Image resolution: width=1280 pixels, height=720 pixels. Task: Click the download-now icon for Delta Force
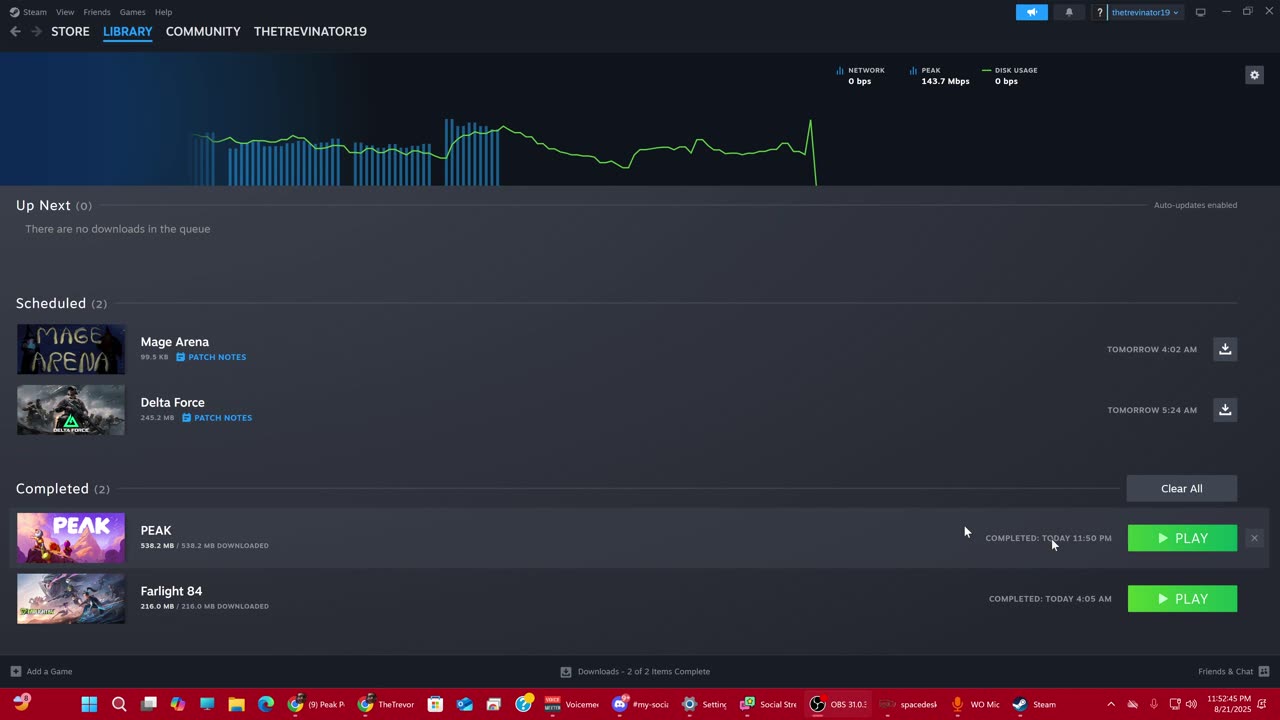1225,410
